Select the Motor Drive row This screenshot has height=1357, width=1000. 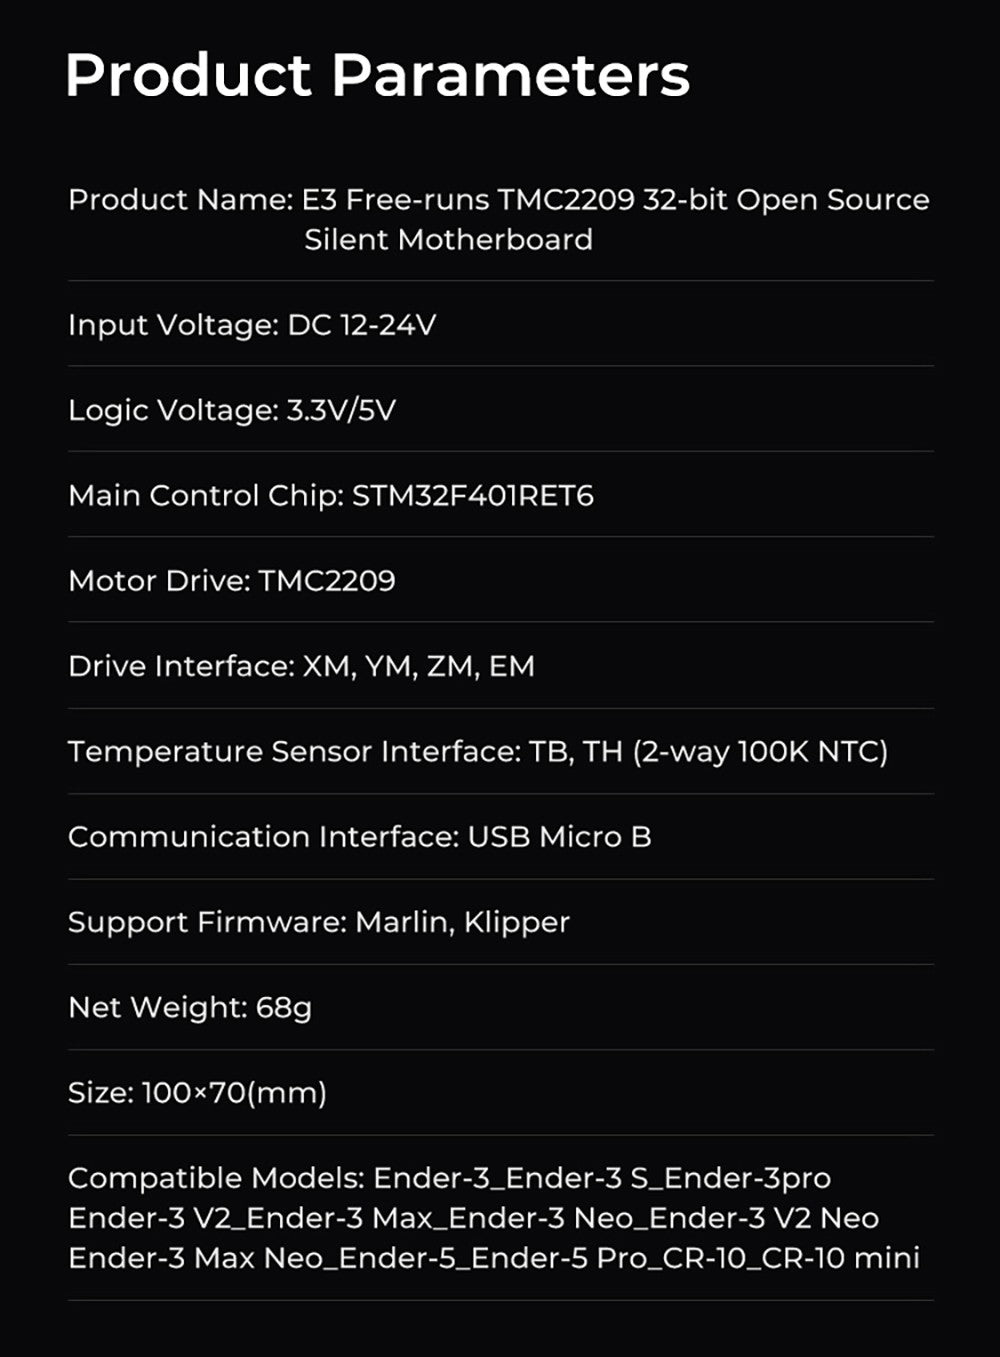tap(232, 581)
